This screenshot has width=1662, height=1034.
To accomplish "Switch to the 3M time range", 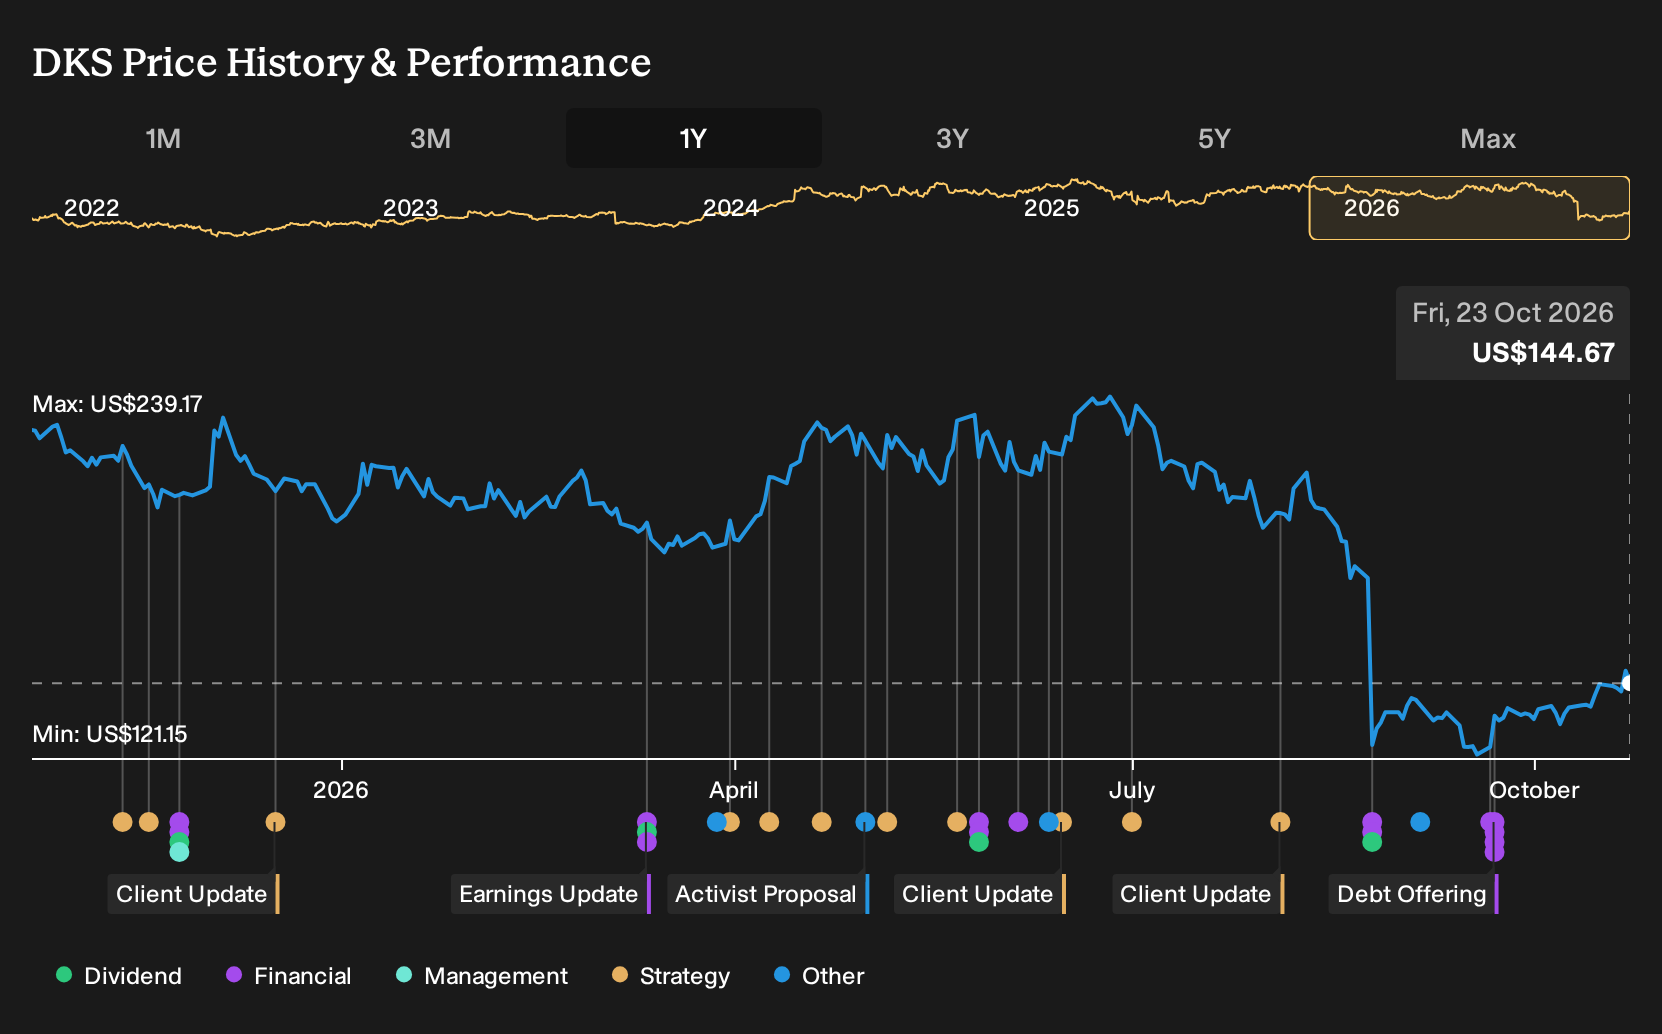I will [x=430, y=139].
